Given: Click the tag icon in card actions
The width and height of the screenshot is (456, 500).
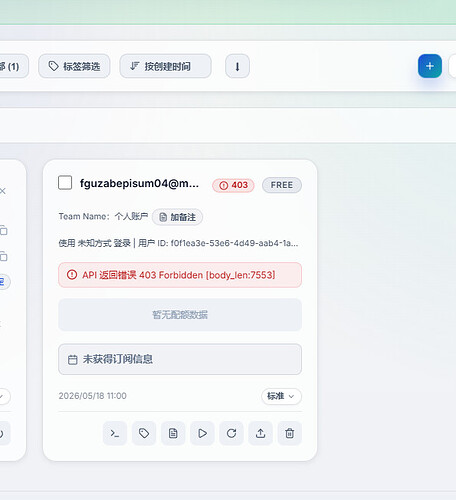Looking at the screenshot, I should pyautogui.click(x=144, y=433).
